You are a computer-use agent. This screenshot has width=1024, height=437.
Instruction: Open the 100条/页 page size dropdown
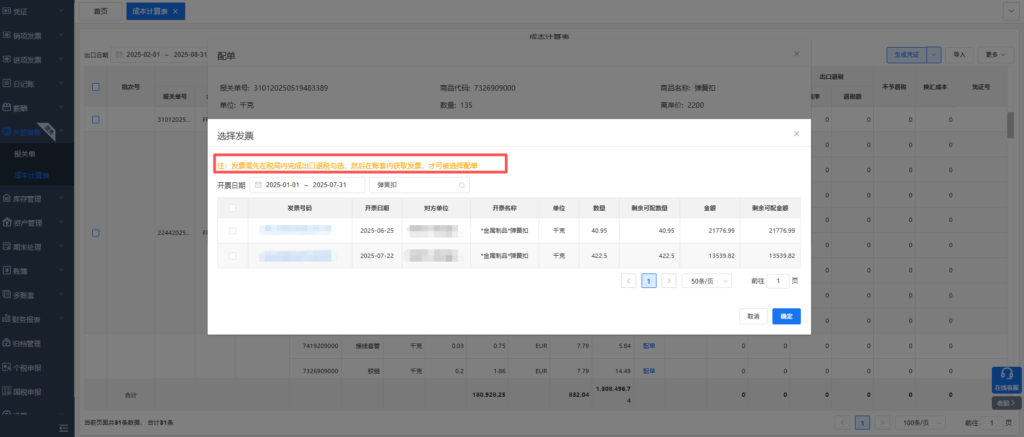[916, 422]
